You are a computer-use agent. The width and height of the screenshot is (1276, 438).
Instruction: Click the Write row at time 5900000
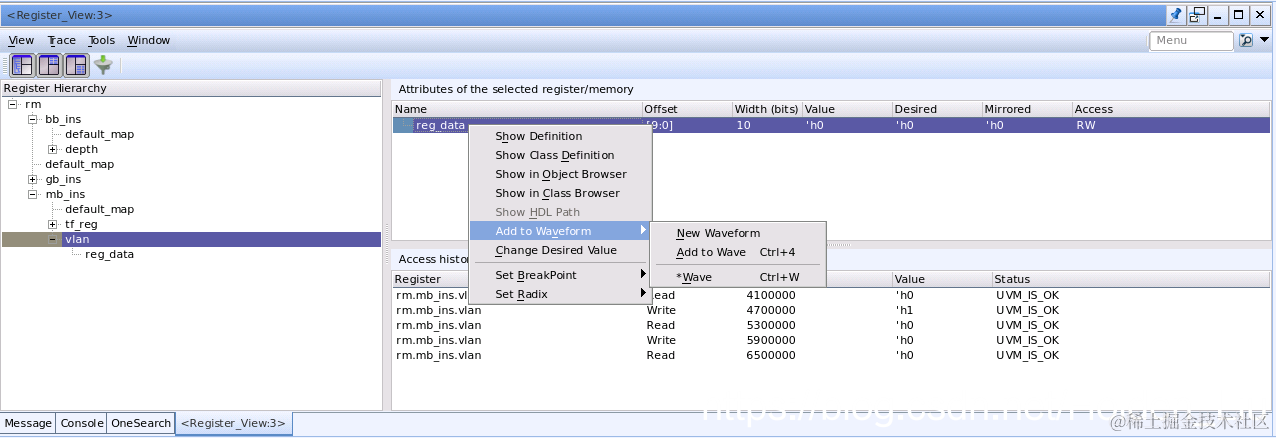831,340
